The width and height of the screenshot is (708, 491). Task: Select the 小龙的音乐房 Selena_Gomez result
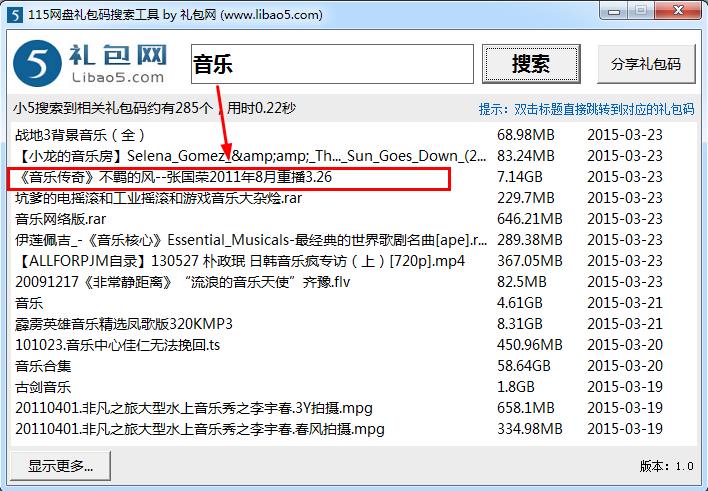[250, 156]
